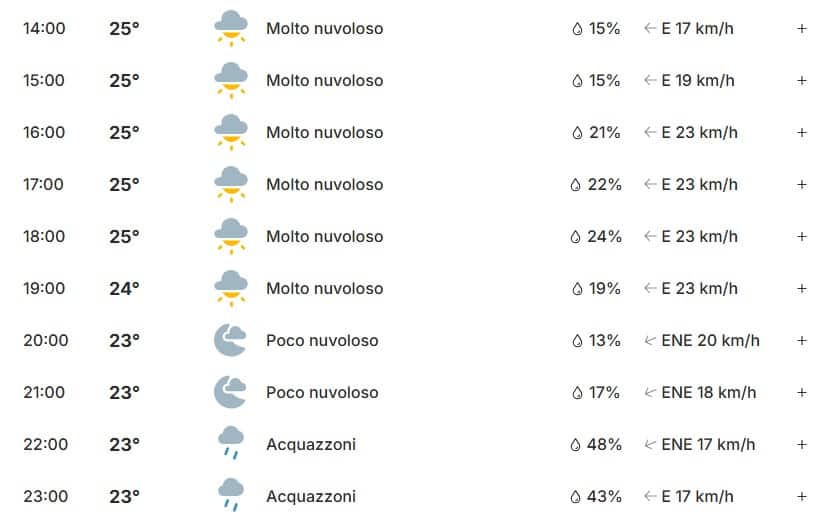This screenshot has width=822, height=519.
Task: Expand the 14:00 forecast row details
Action: [x=802, y=29]
